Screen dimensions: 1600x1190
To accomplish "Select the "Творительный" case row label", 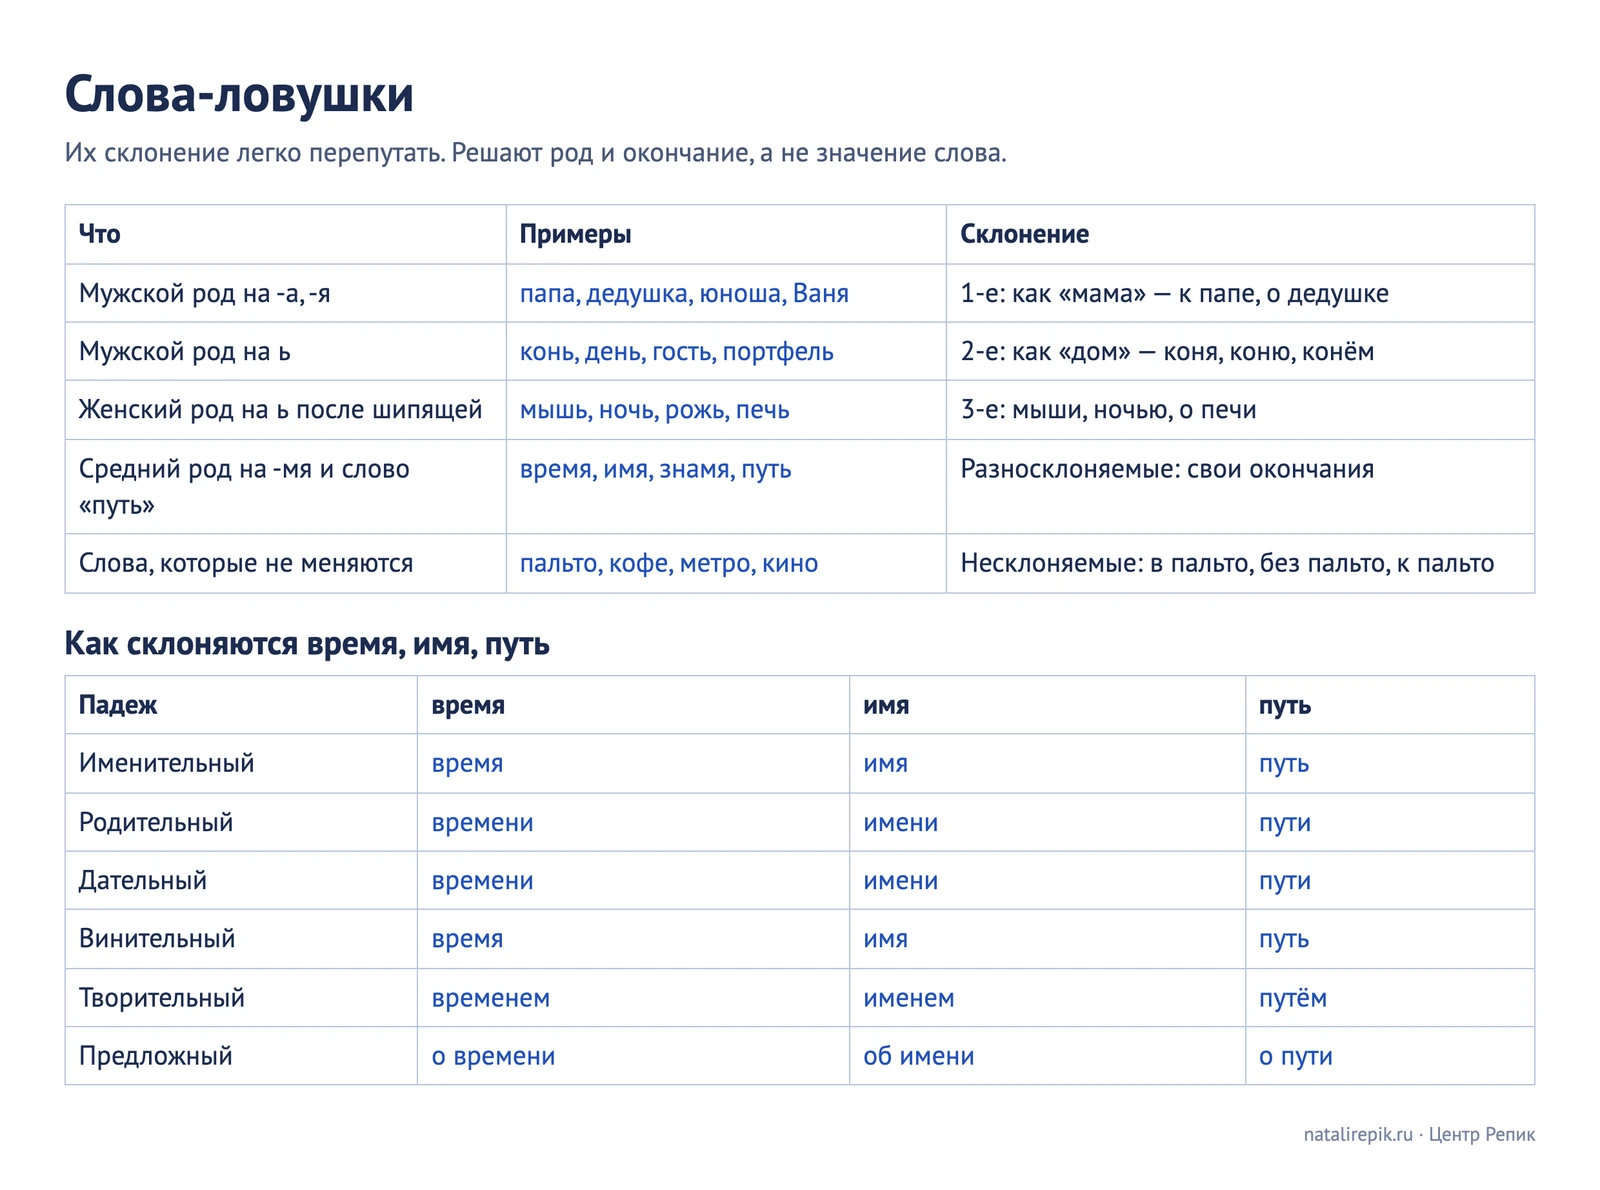I will coord(162,997).
